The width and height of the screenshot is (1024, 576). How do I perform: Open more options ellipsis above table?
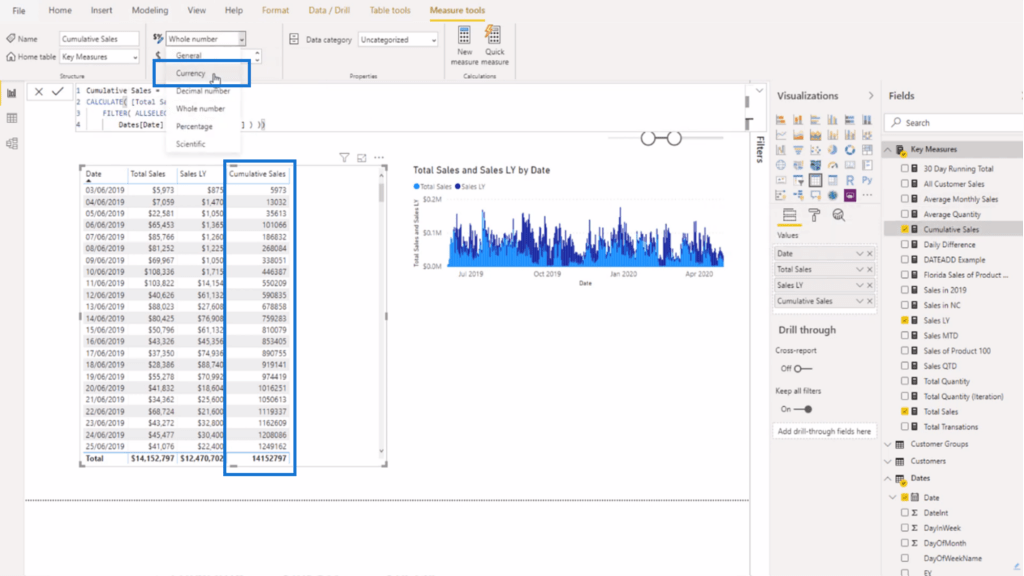pyautogui.click(x=379, y=157)
